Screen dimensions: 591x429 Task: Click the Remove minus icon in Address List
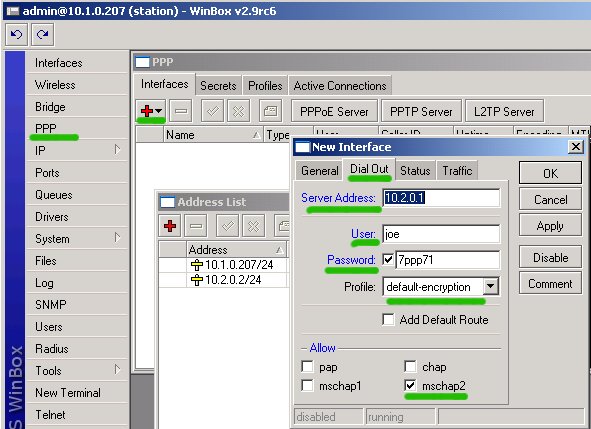[196, 226]
